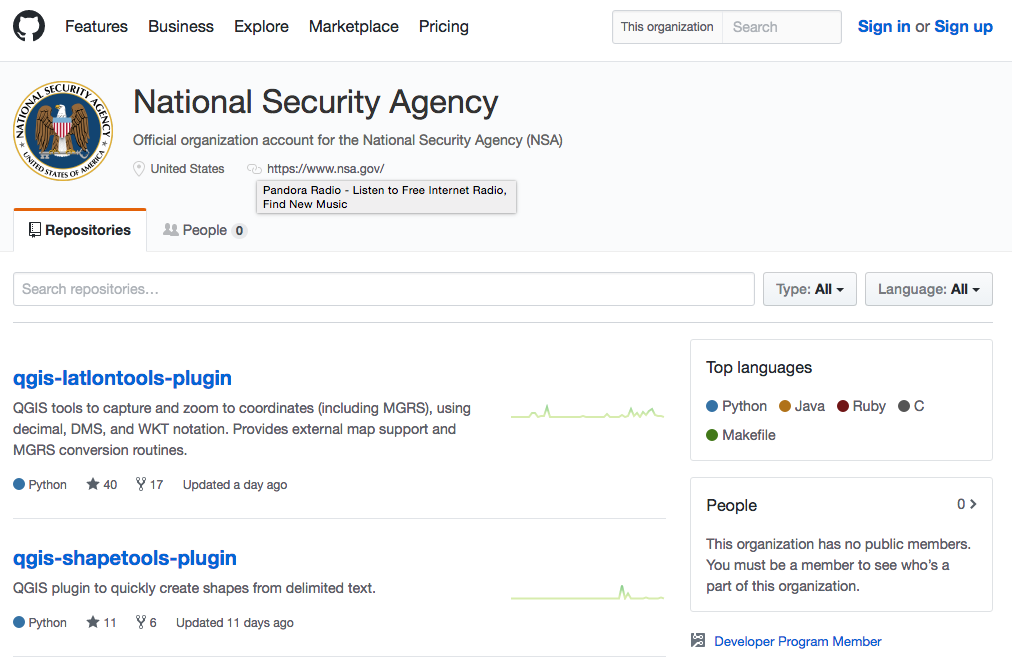Open Marketplace in the top navigation
The image size is (1012, 662).
[354, 26]
